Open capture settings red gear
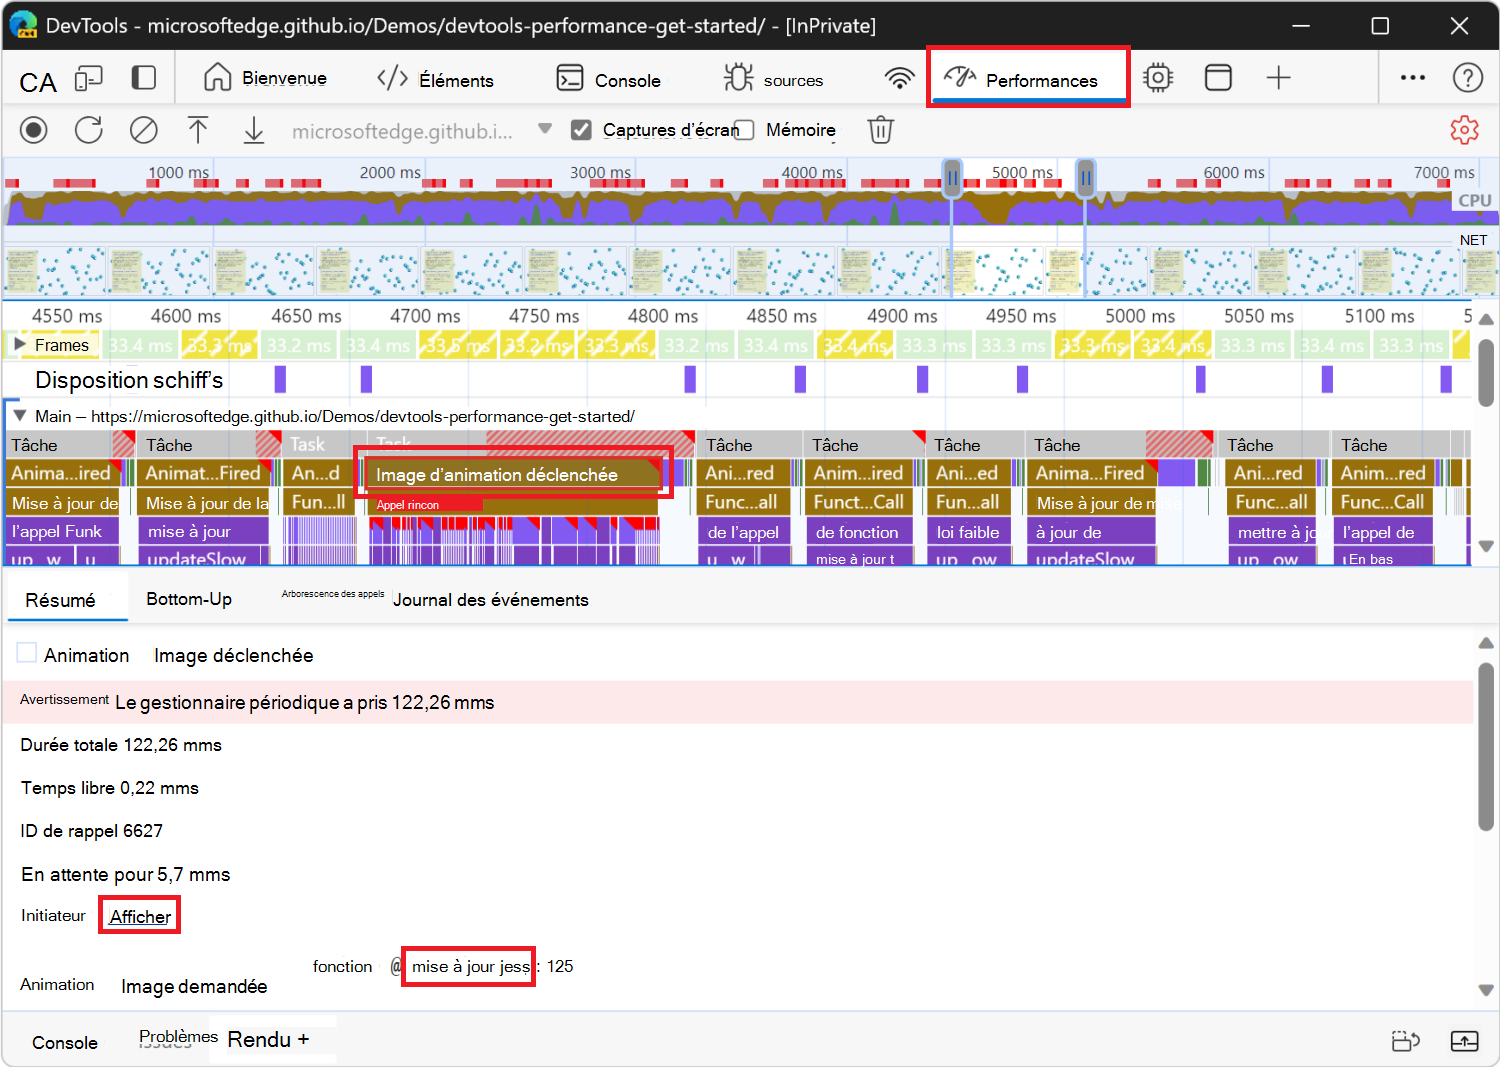The image size is (1500, 1067). coord(1464,130)
